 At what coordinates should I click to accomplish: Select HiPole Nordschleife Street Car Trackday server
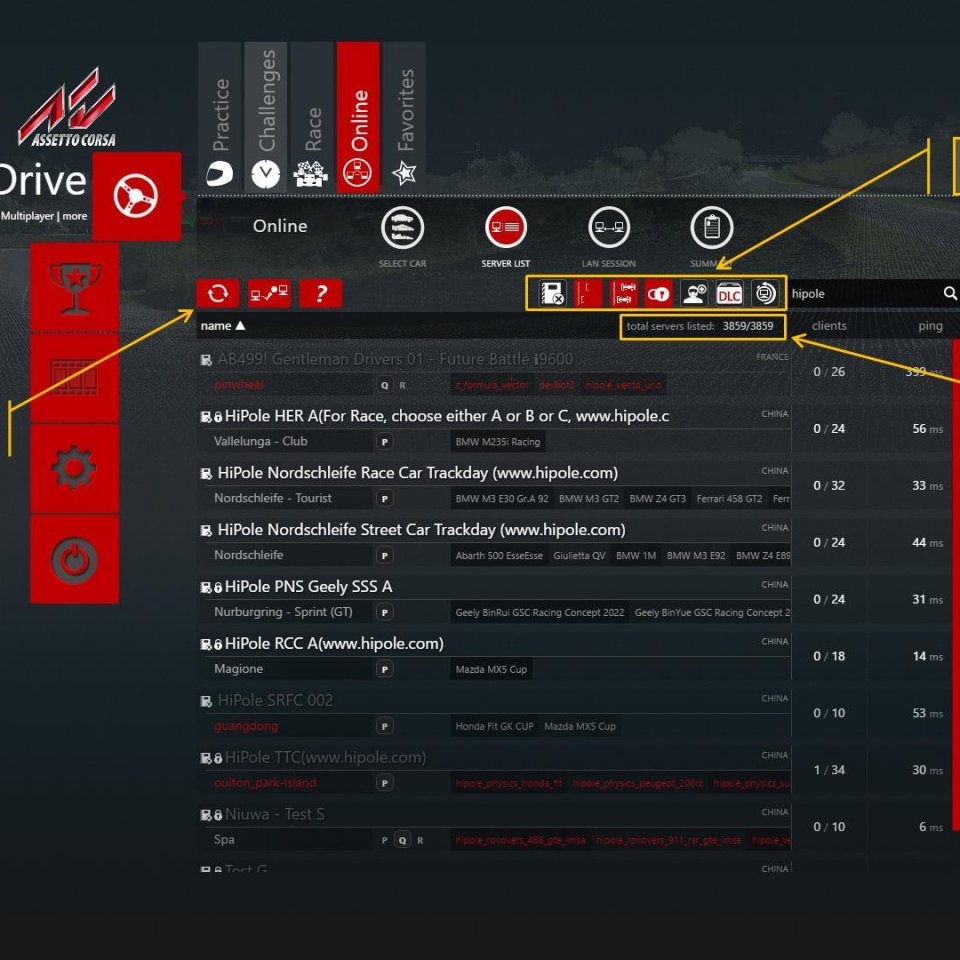493,542
